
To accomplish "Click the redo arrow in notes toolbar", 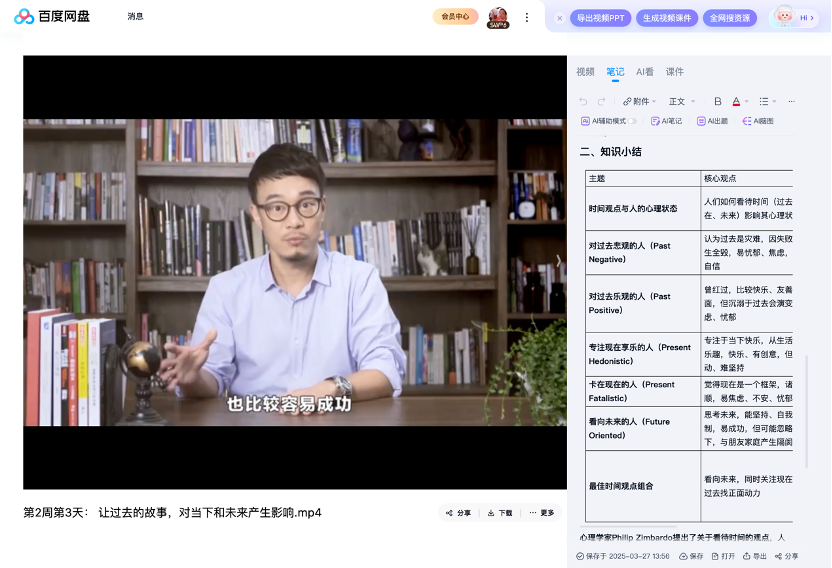I will 601,101.
